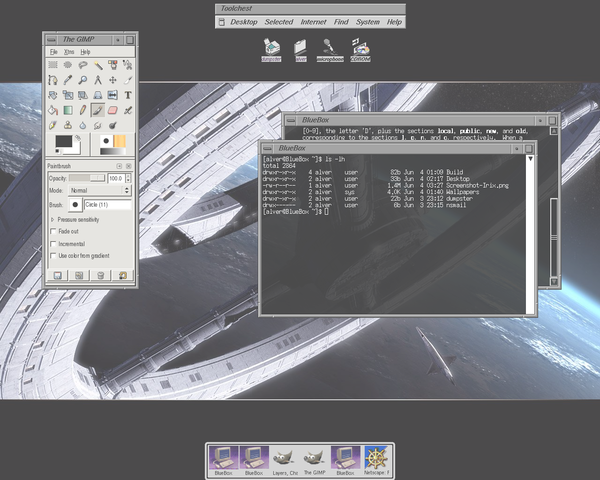This screenshot has height=480, width=600.
Task: Select the Bucket Fill tool
Action: [53, 110]
